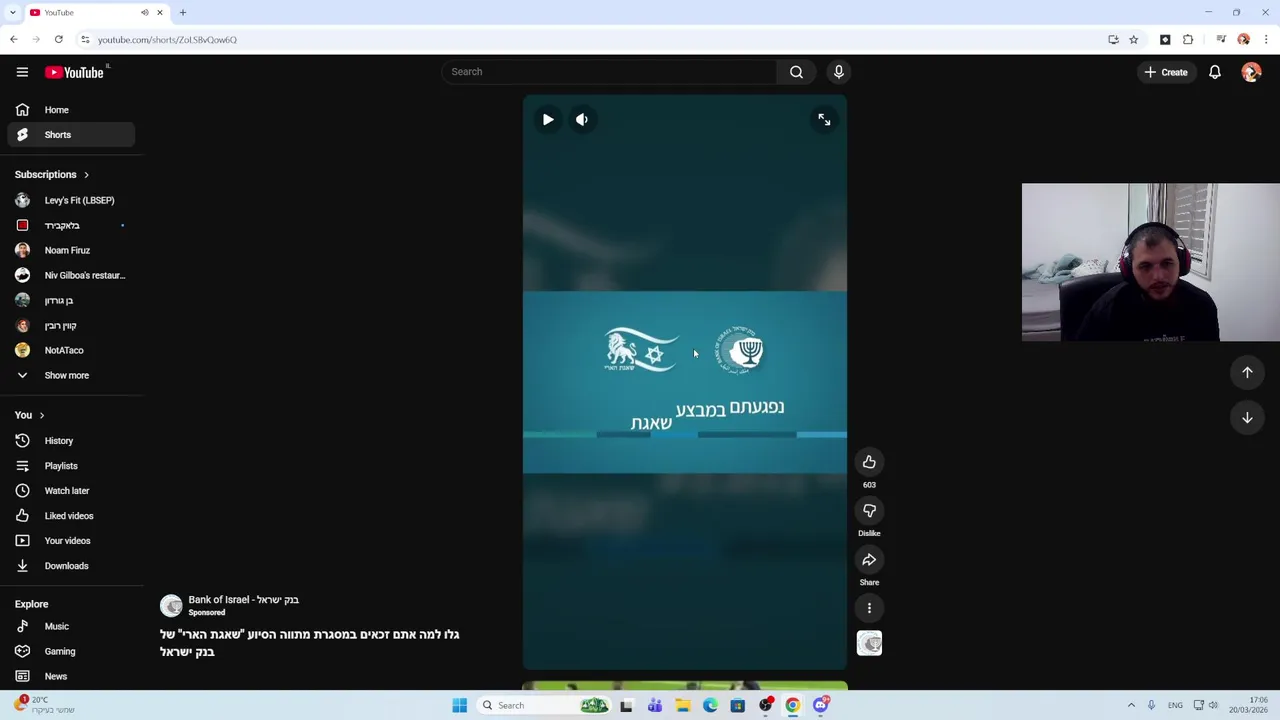Click the sponsored video title text

click(x=309, y=643)
